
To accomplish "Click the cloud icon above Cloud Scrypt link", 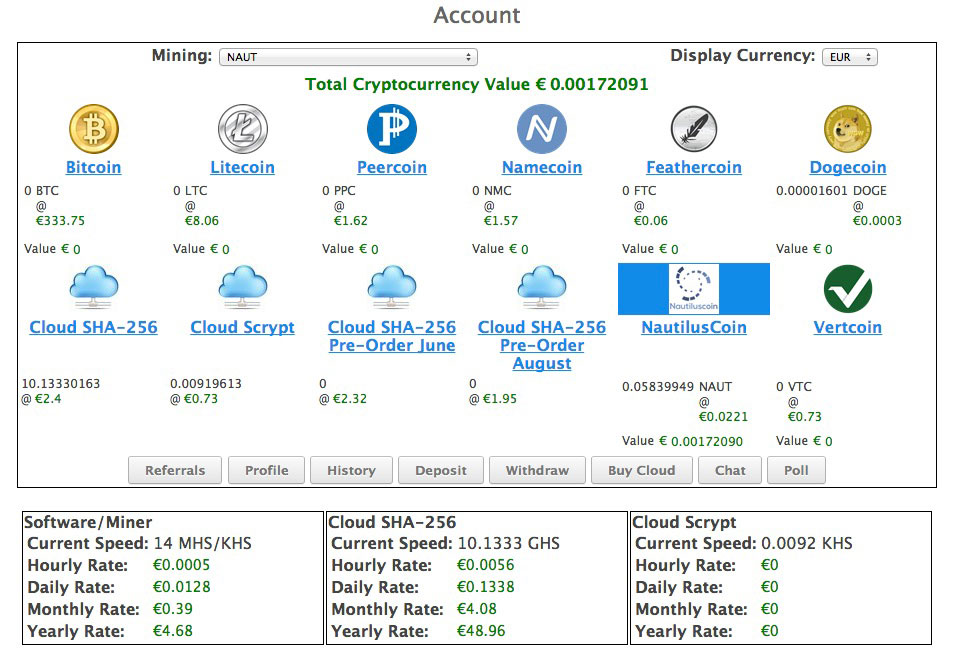I will (242, 287).
